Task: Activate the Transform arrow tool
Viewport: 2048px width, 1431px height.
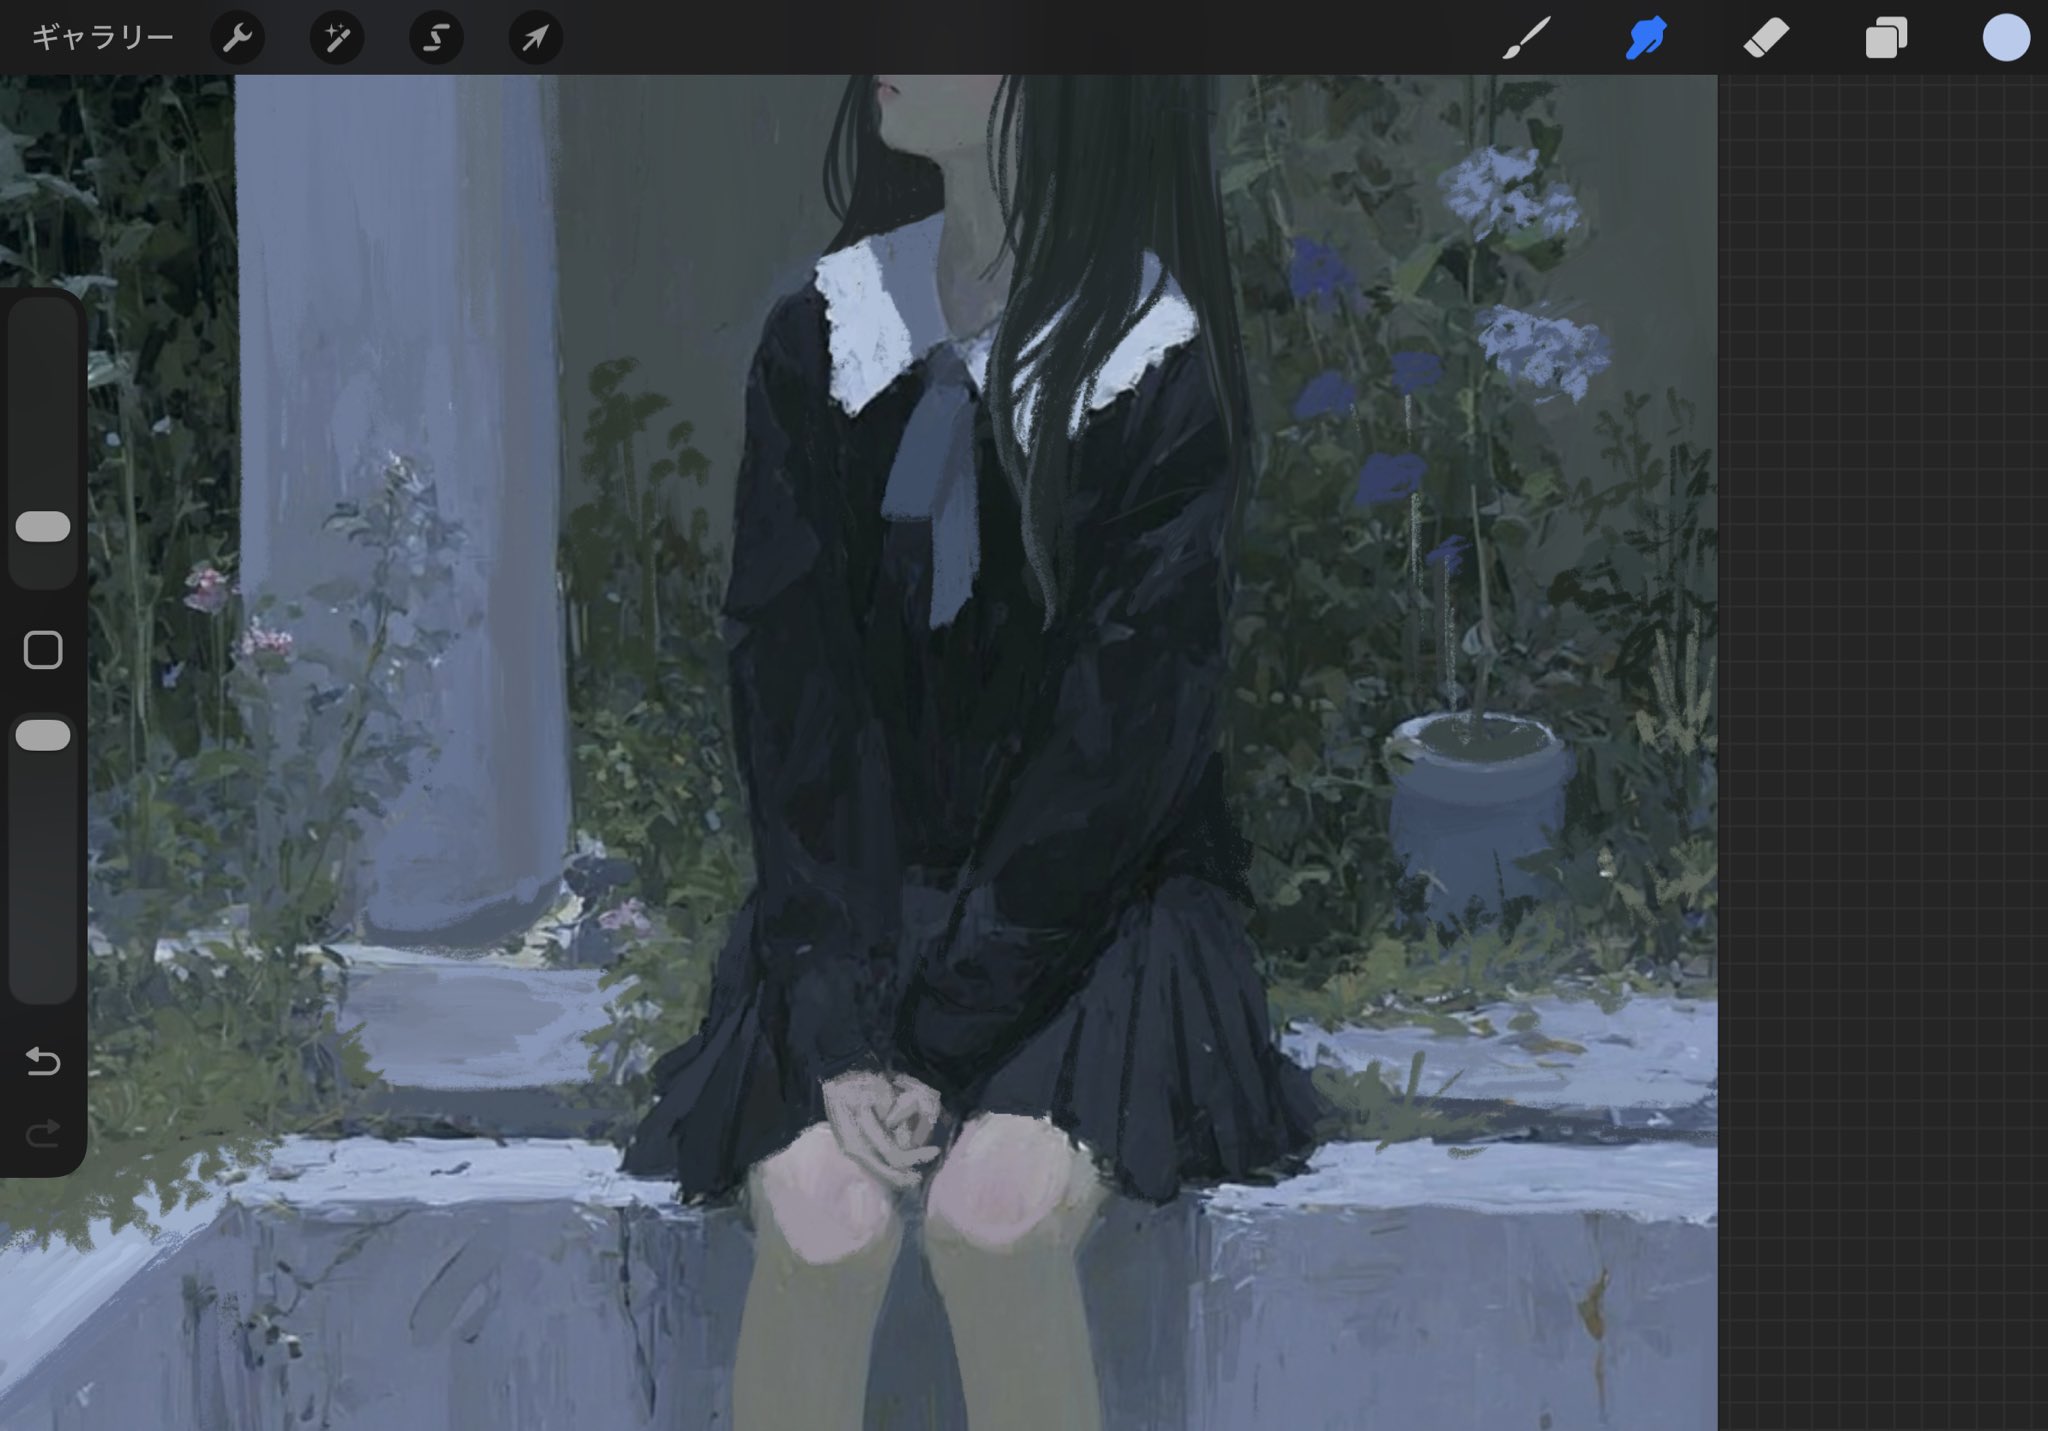Action: [535, 38]
